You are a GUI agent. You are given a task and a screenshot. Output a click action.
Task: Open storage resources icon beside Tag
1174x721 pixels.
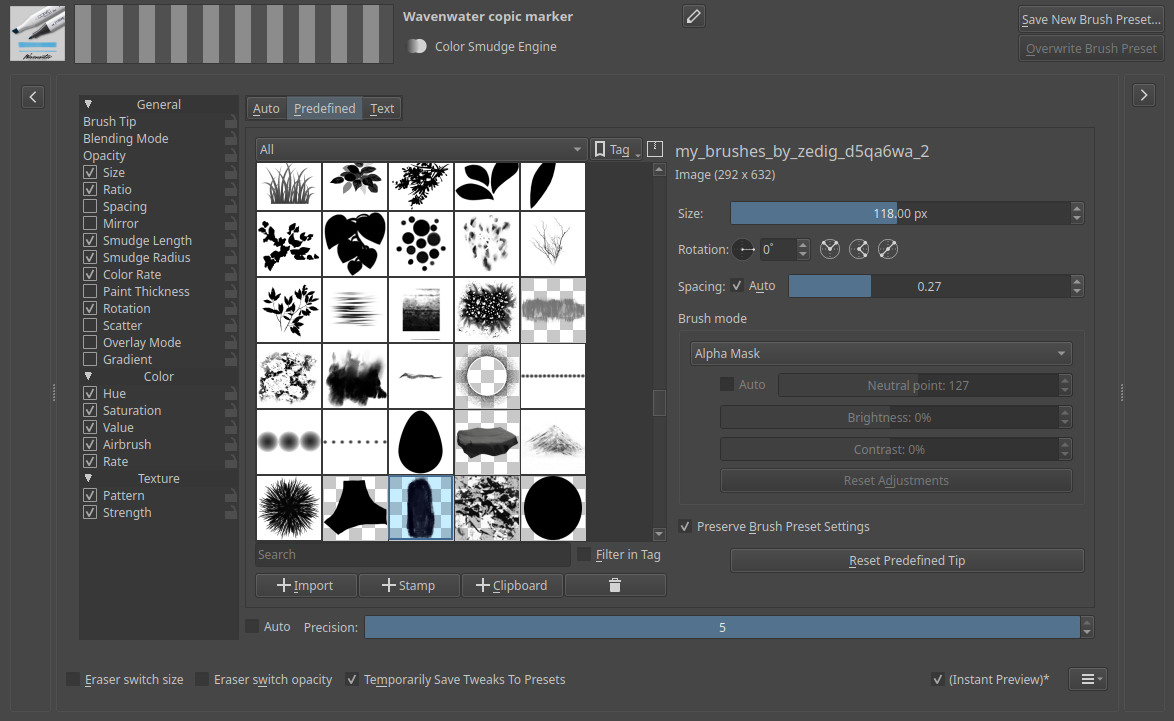(x=655, y=149)
